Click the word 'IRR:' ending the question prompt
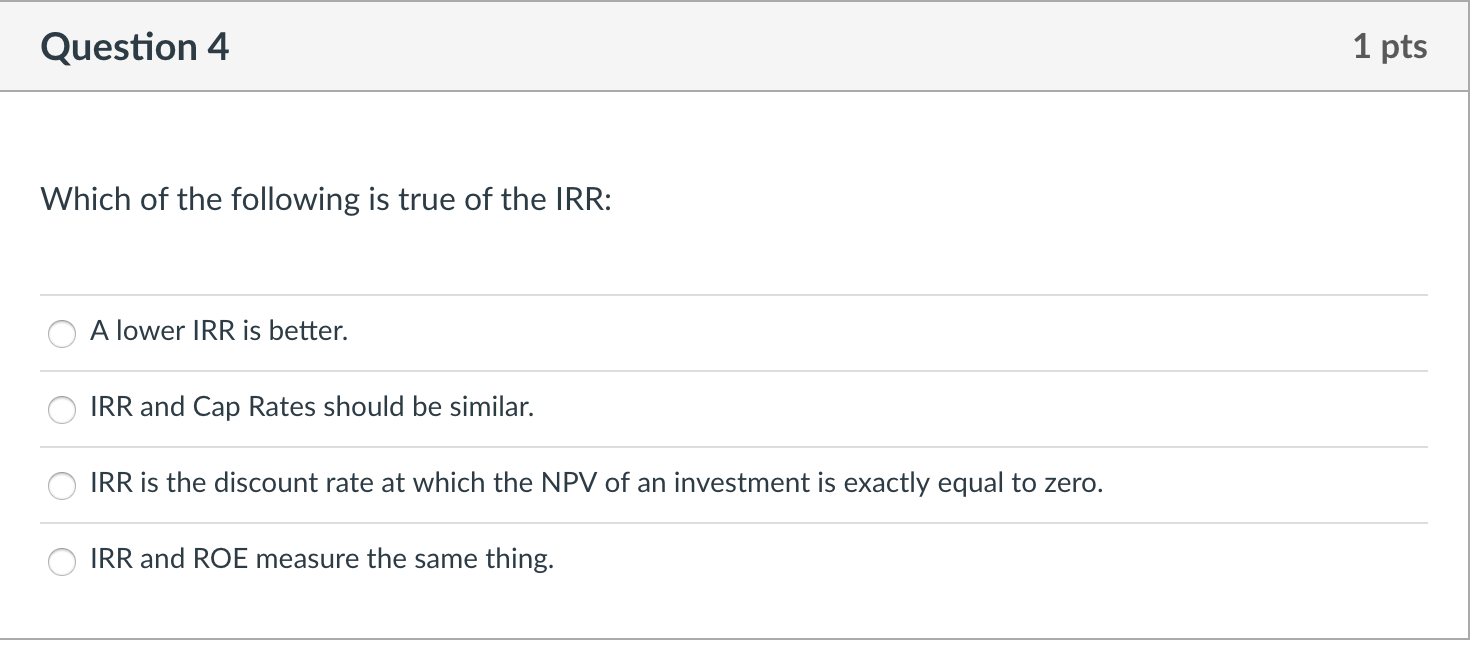1472x656 pixels. coord(582,200)
